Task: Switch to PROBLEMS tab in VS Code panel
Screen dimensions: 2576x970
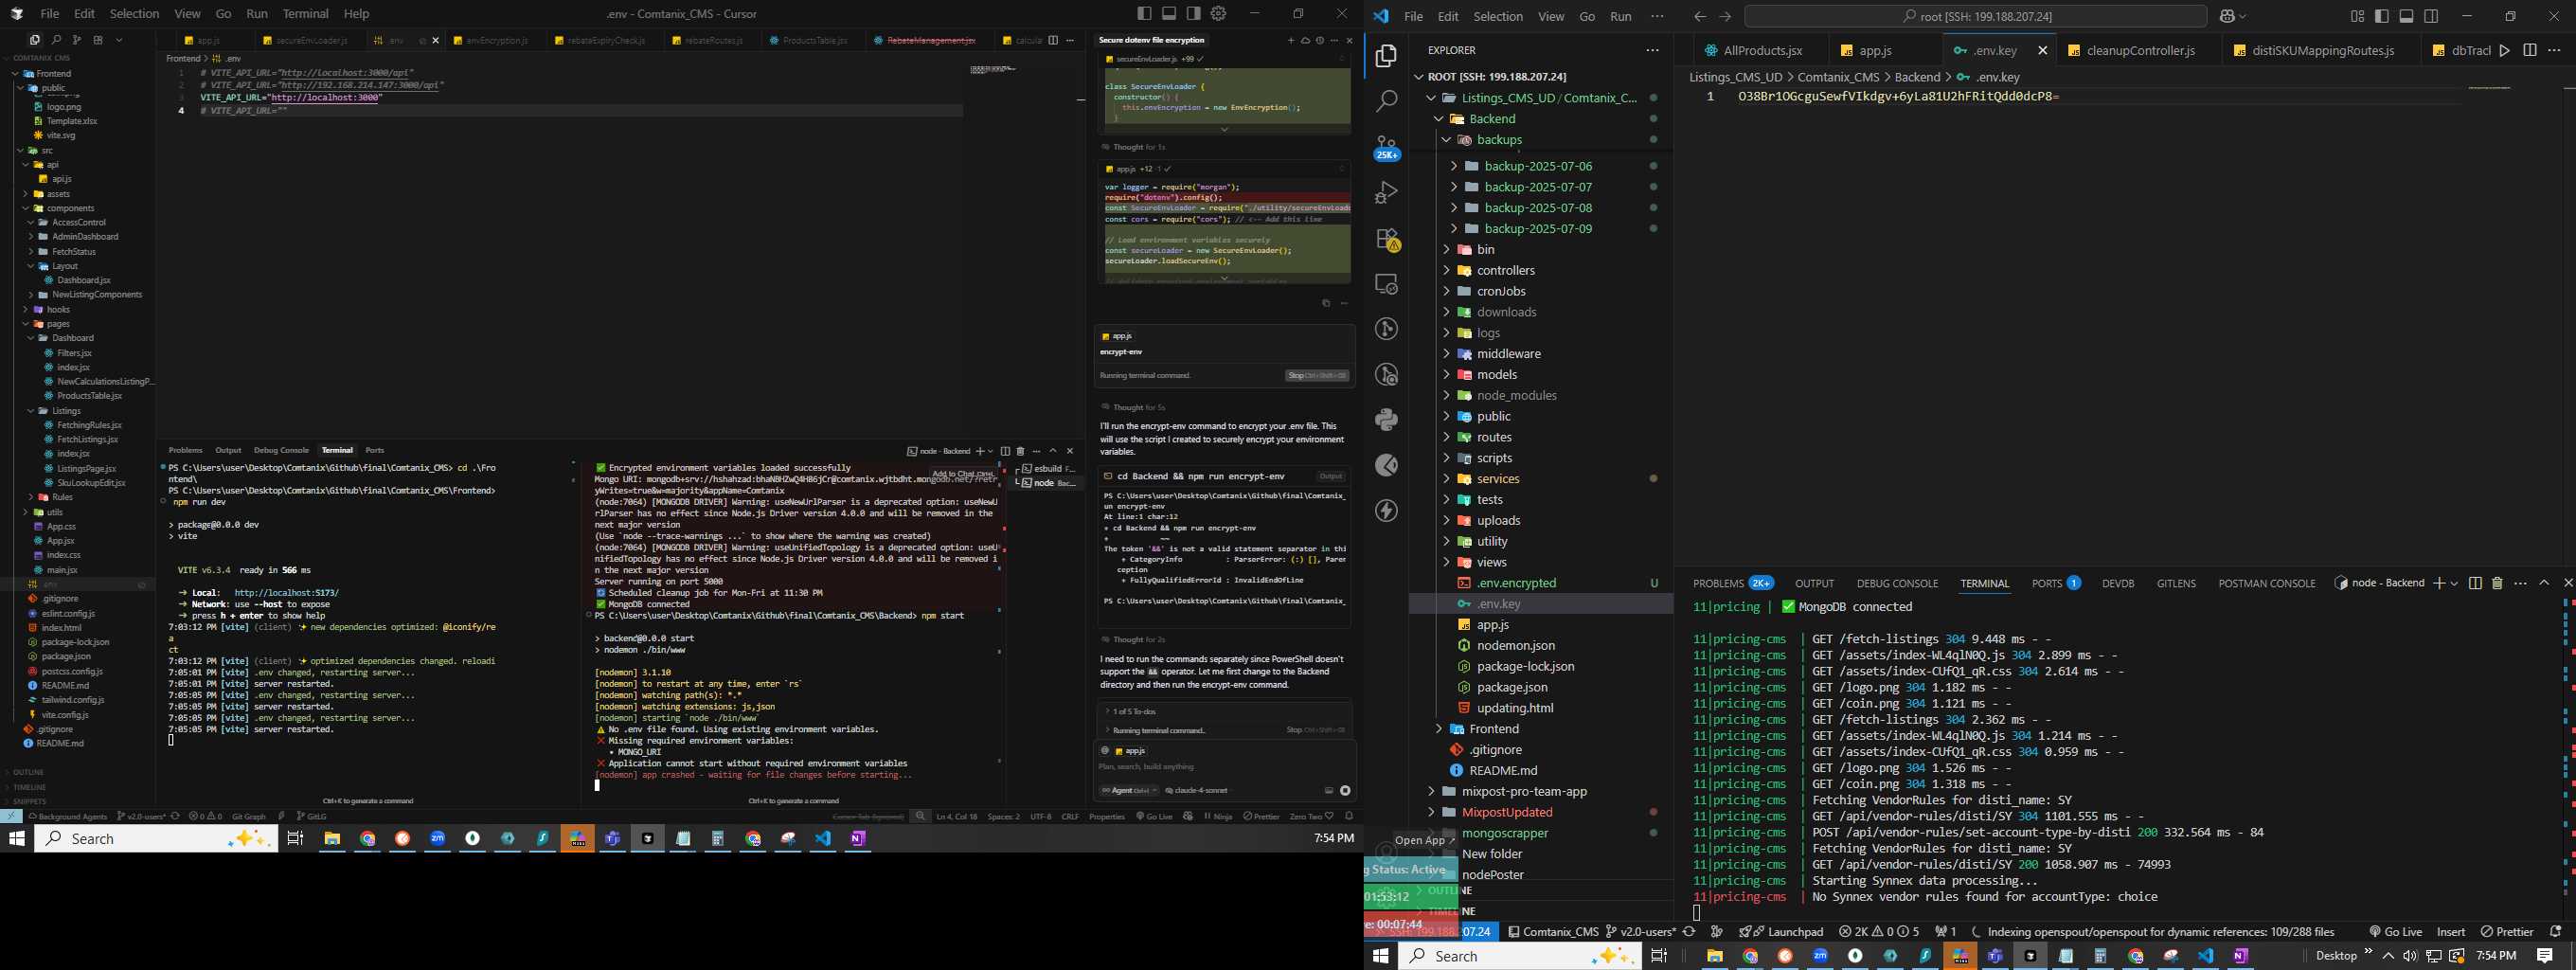Action: pyautogui.click(x=1718, y=583)
